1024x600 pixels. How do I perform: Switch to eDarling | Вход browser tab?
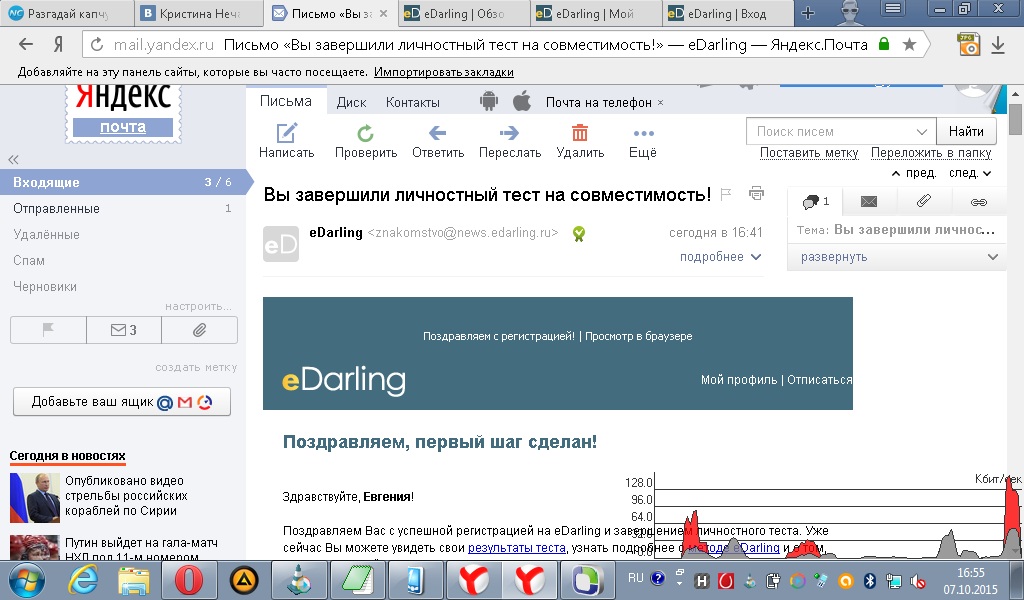[x=727, y=13]
